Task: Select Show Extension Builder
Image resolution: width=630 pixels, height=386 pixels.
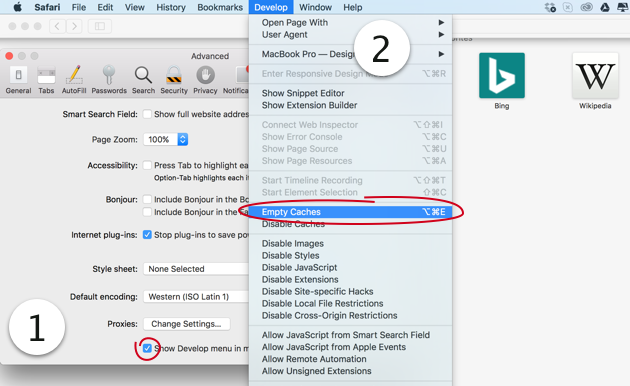Action: [350, 105]
